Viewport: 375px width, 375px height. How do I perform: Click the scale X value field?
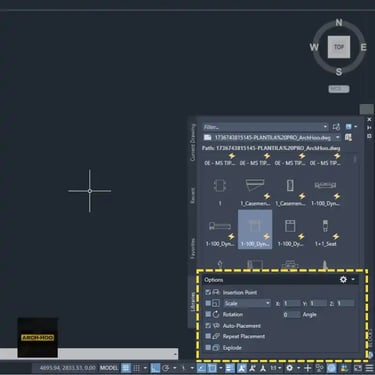[x=291, y=303]
